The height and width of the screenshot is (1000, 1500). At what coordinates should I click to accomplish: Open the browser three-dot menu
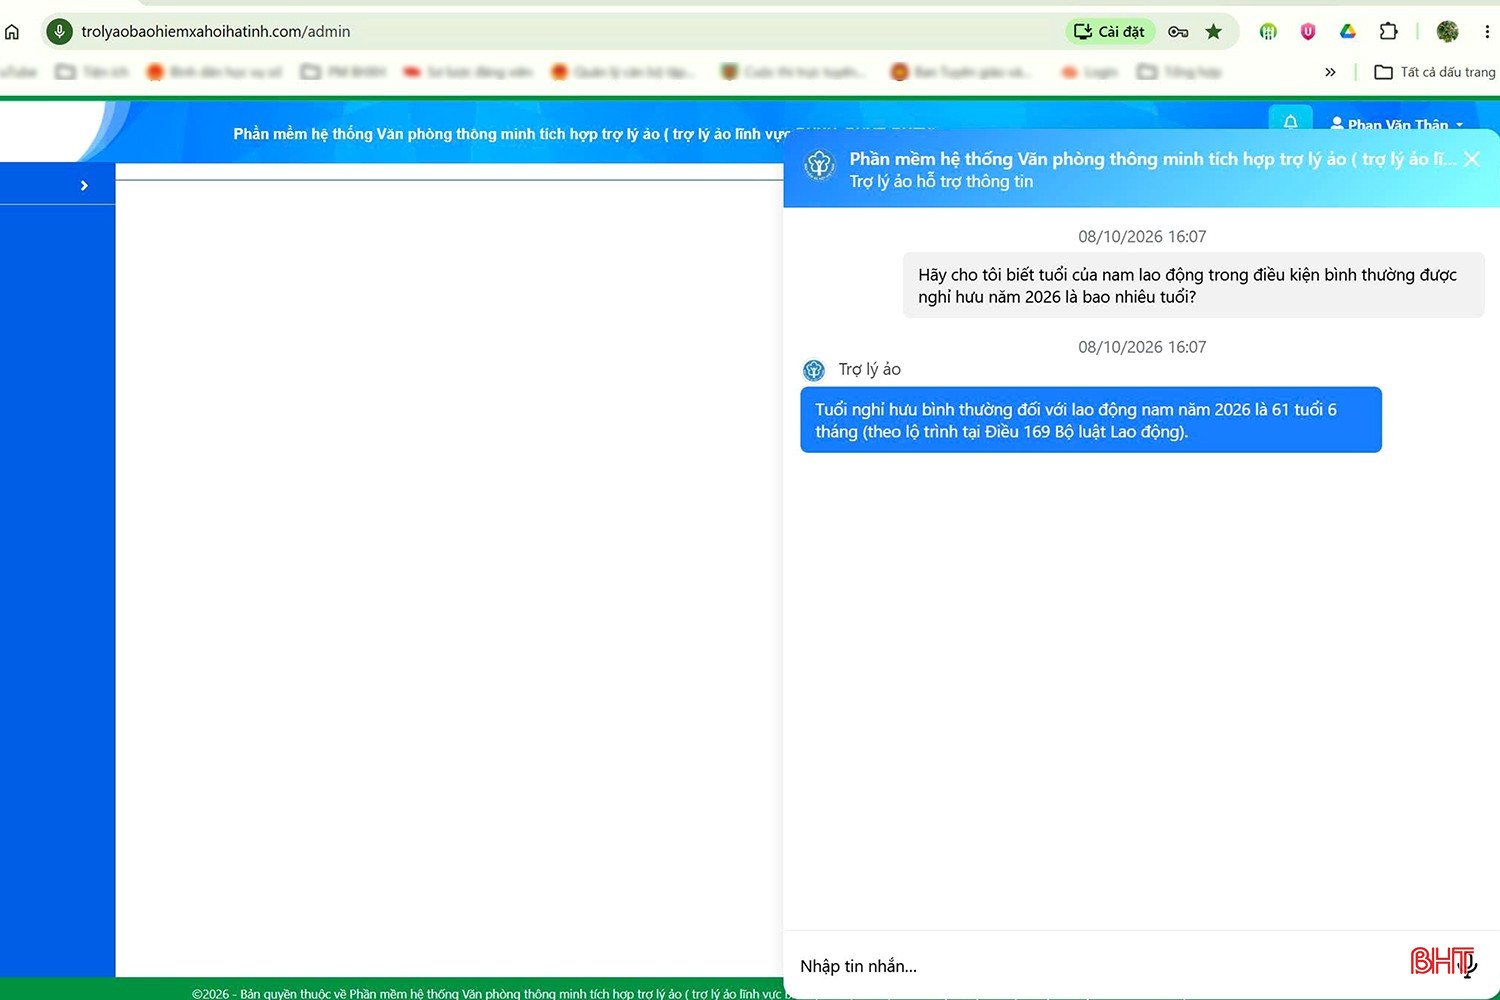1487,32
